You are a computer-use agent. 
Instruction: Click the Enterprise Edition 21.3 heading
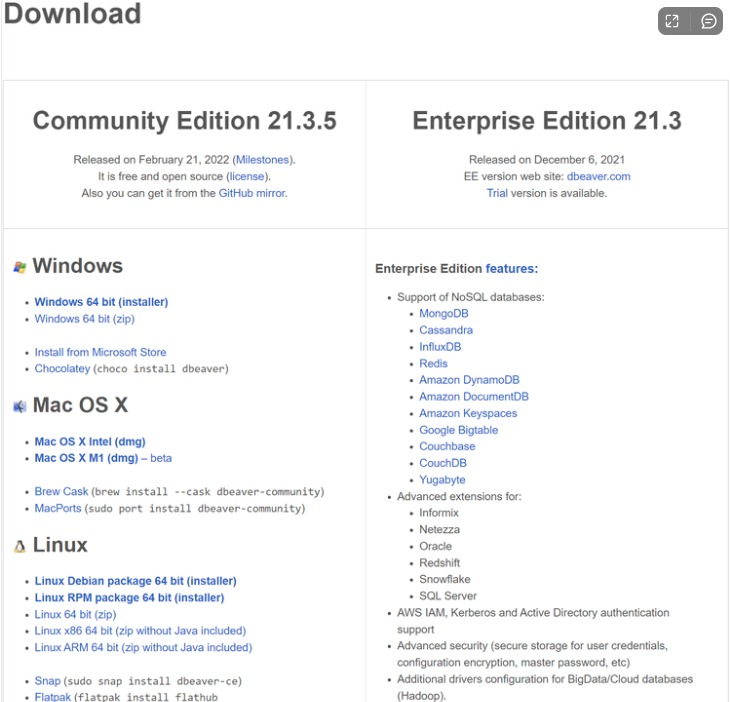(547, 121)
